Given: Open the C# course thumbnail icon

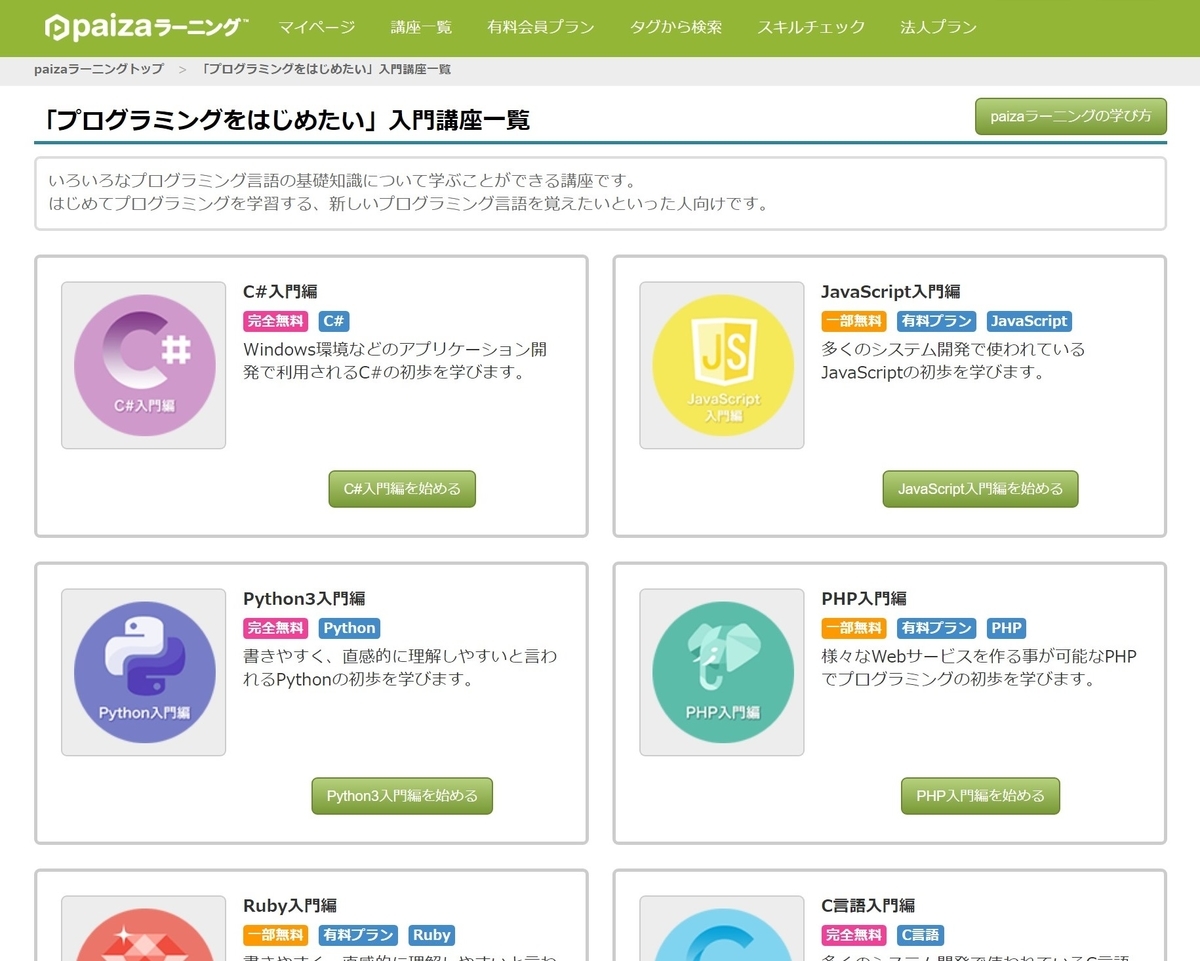Looking at the screenshot, I should [144, 365].
